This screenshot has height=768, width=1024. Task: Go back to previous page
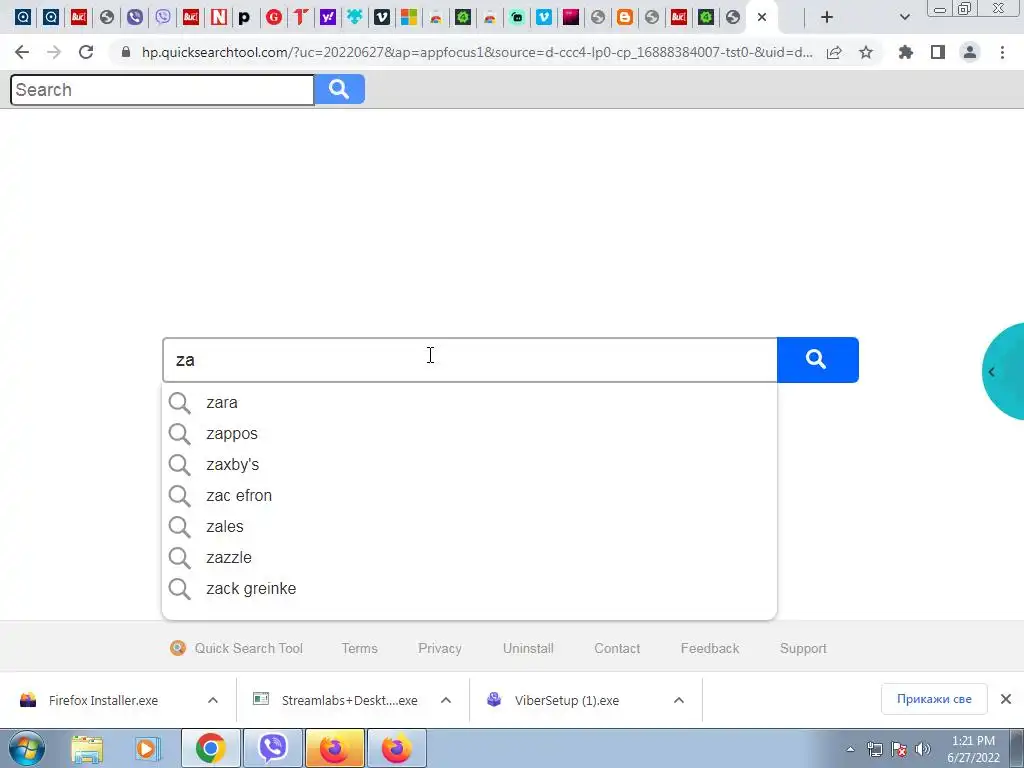point(22,52)
